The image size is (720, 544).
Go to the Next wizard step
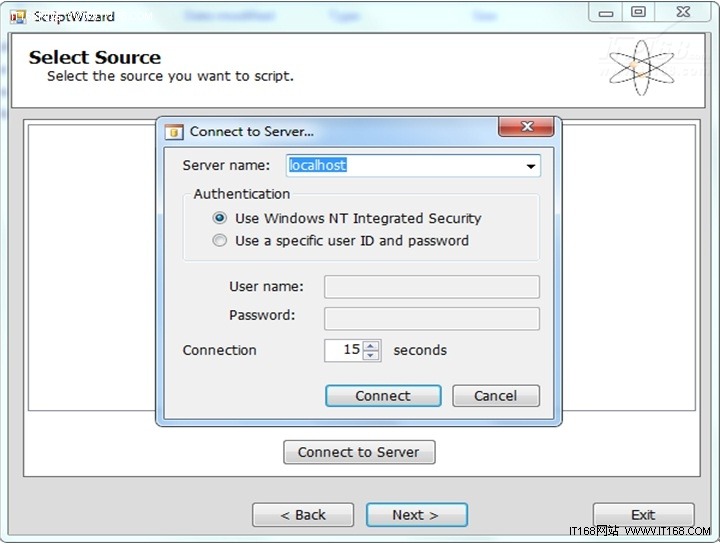416,515
